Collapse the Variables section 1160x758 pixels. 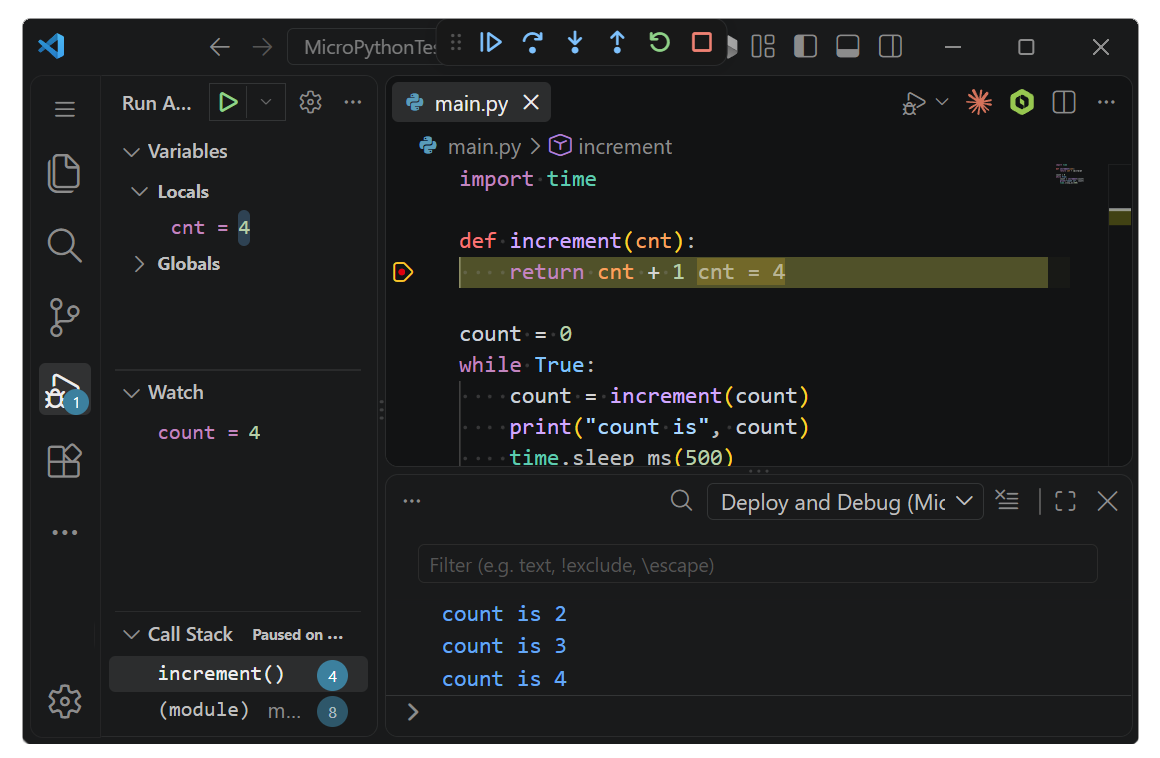click(132, 152)
